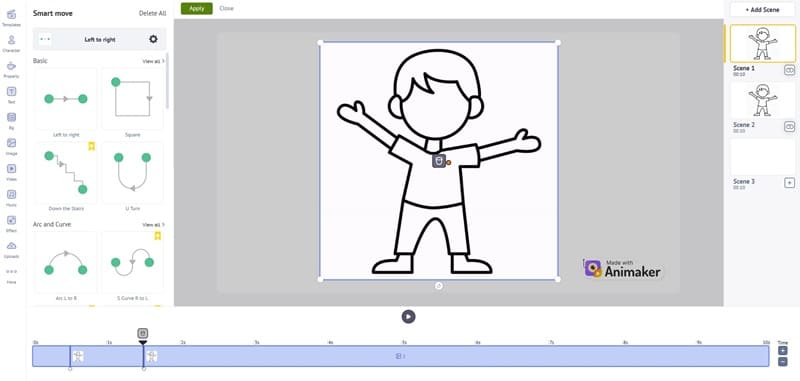Open transition options for Scene 2
The width and height of the screenshot is (800, 381).
789,126
